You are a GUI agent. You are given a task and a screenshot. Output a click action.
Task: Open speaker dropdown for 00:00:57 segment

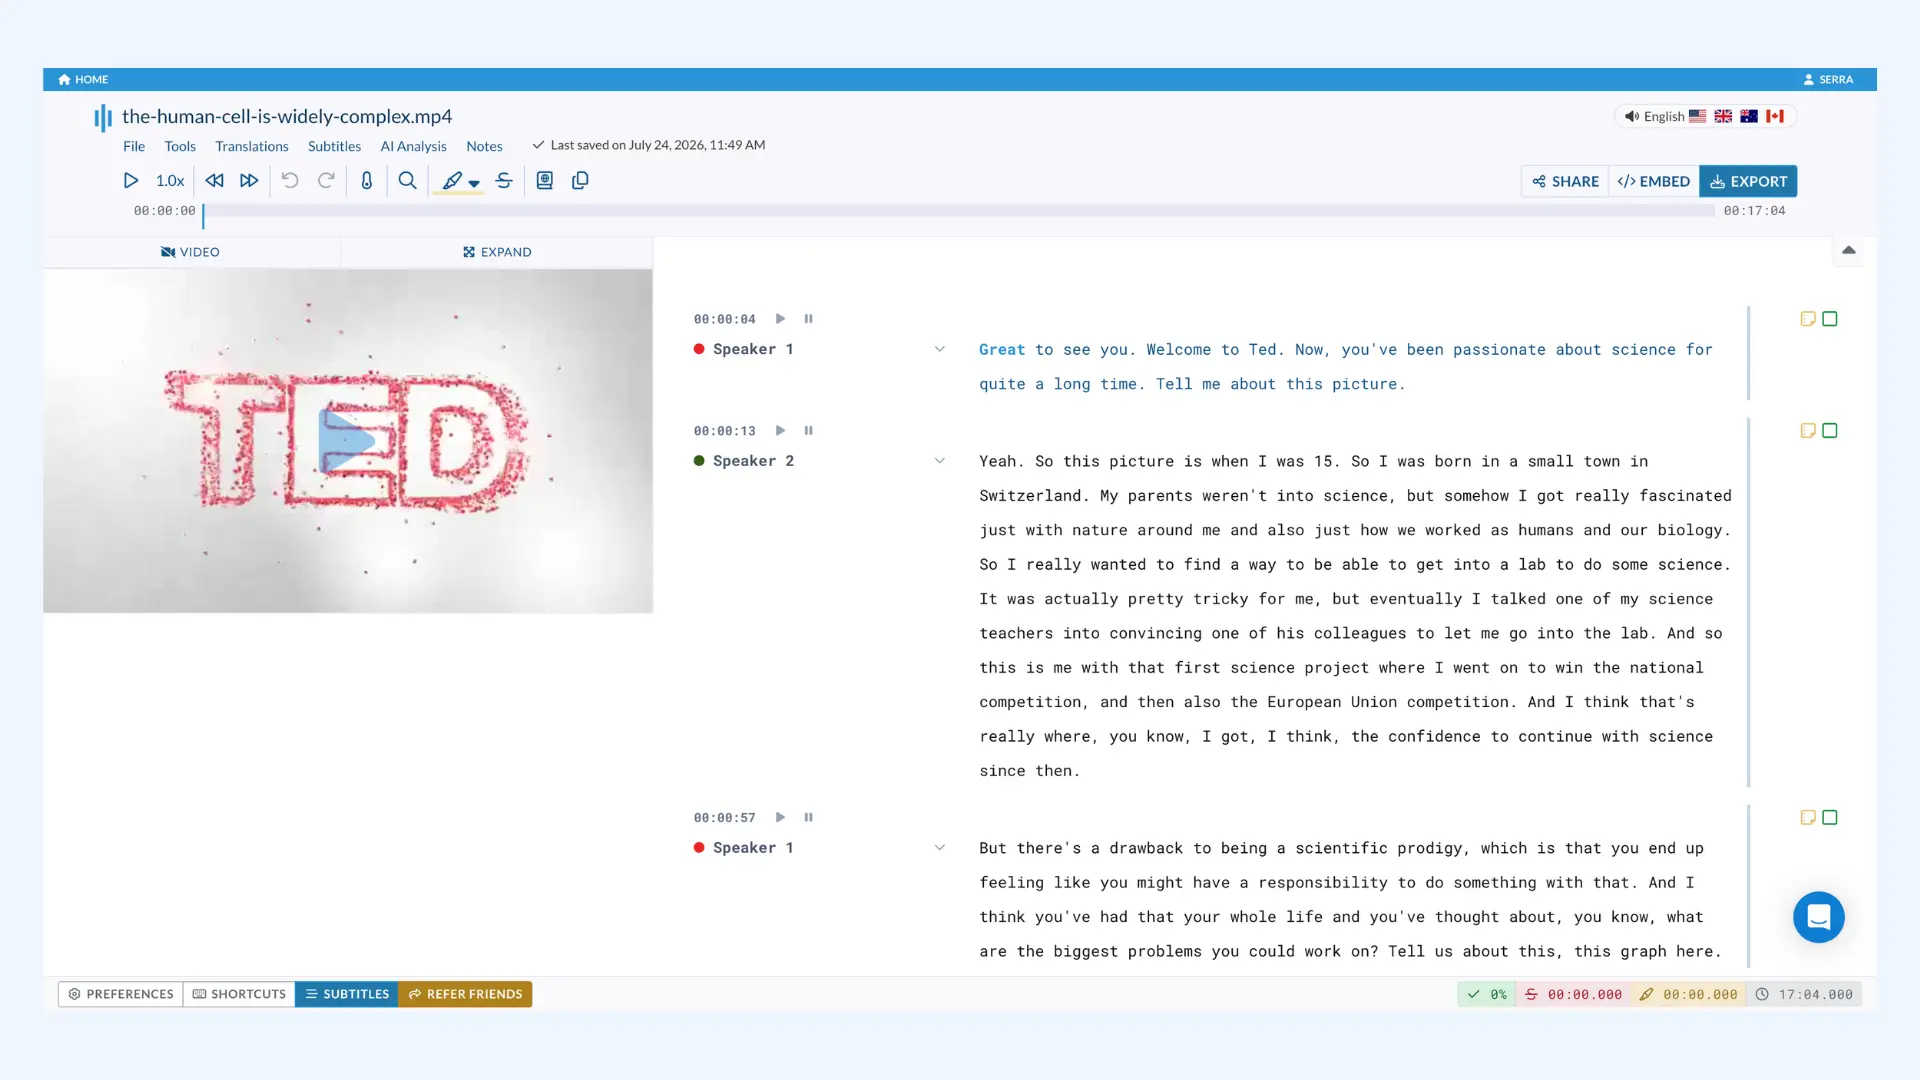click(x=940, y=848)
